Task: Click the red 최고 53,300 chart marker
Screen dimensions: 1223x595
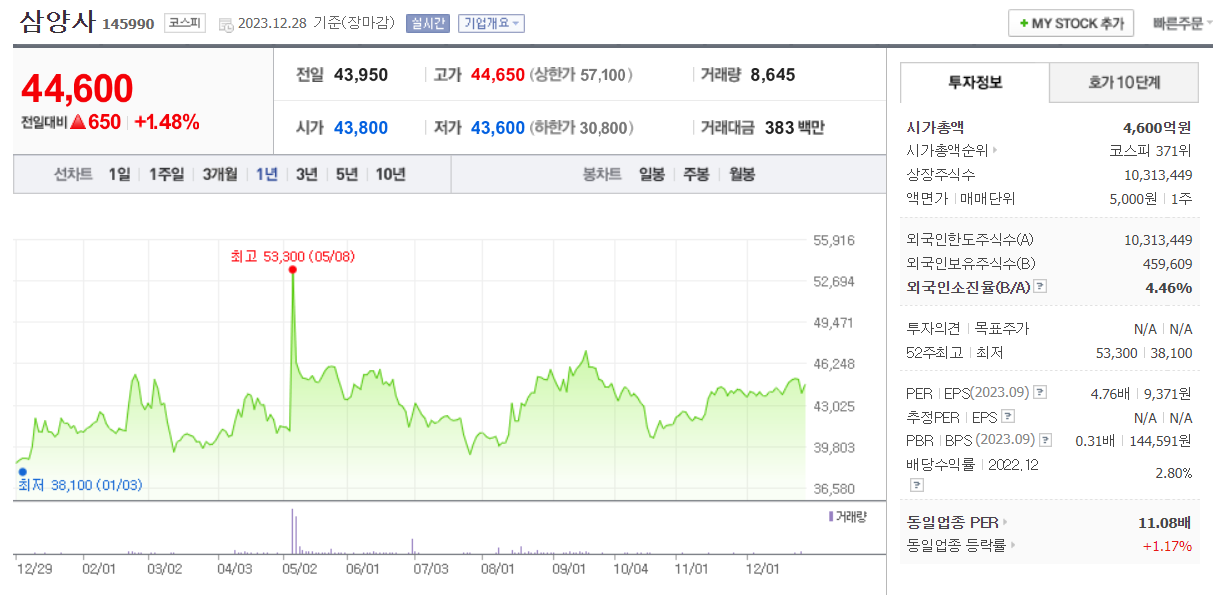Action: (292, 269)
